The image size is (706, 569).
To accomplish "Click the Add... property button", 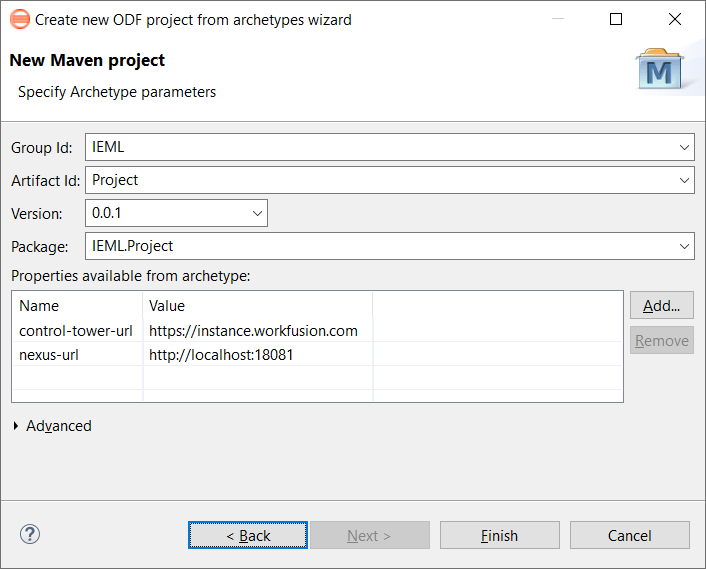I will pos(661,306).
